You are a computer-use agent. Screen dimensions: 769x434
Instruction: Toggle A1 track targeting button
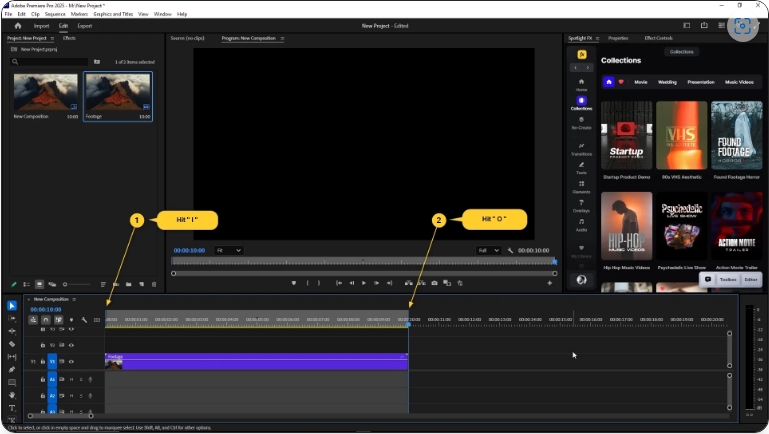click(x=52, y=379)
